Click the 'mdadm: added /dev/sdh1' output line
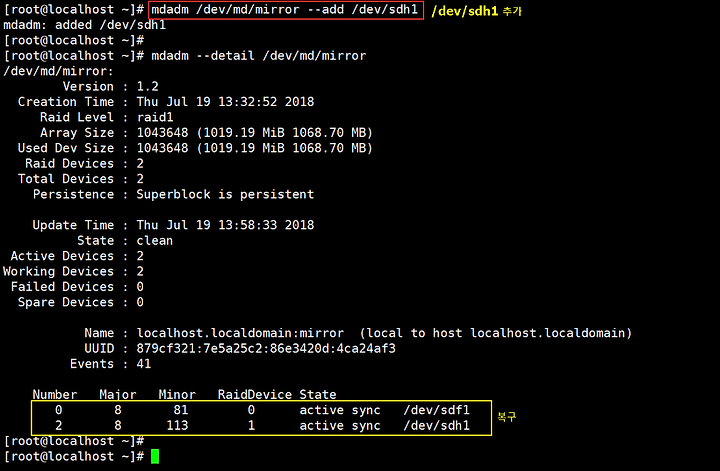Image resolution: width=720 pixels, height=471 pixels. pos(84,25)
